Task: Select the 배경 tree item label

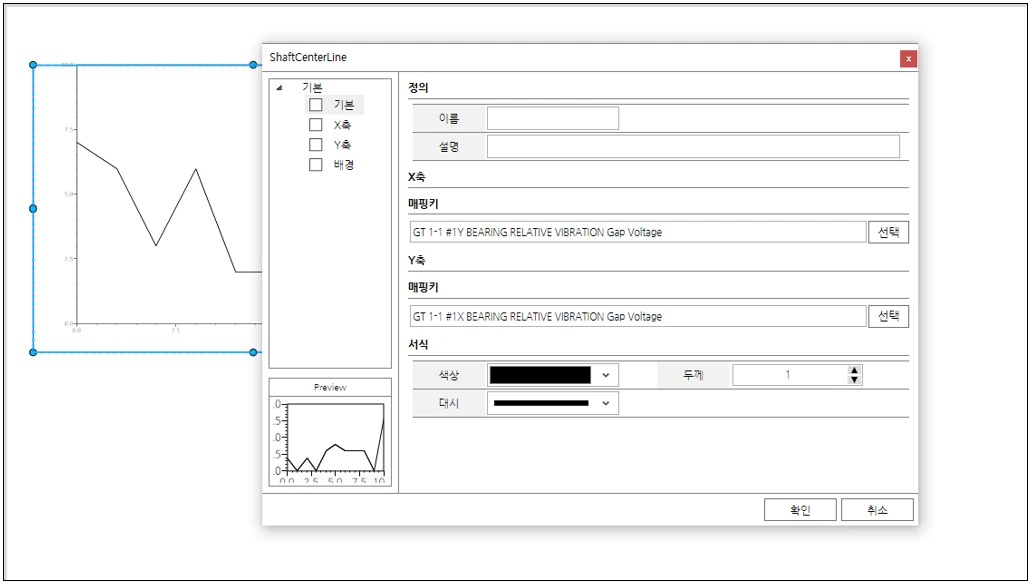Action: coord(344,164)
